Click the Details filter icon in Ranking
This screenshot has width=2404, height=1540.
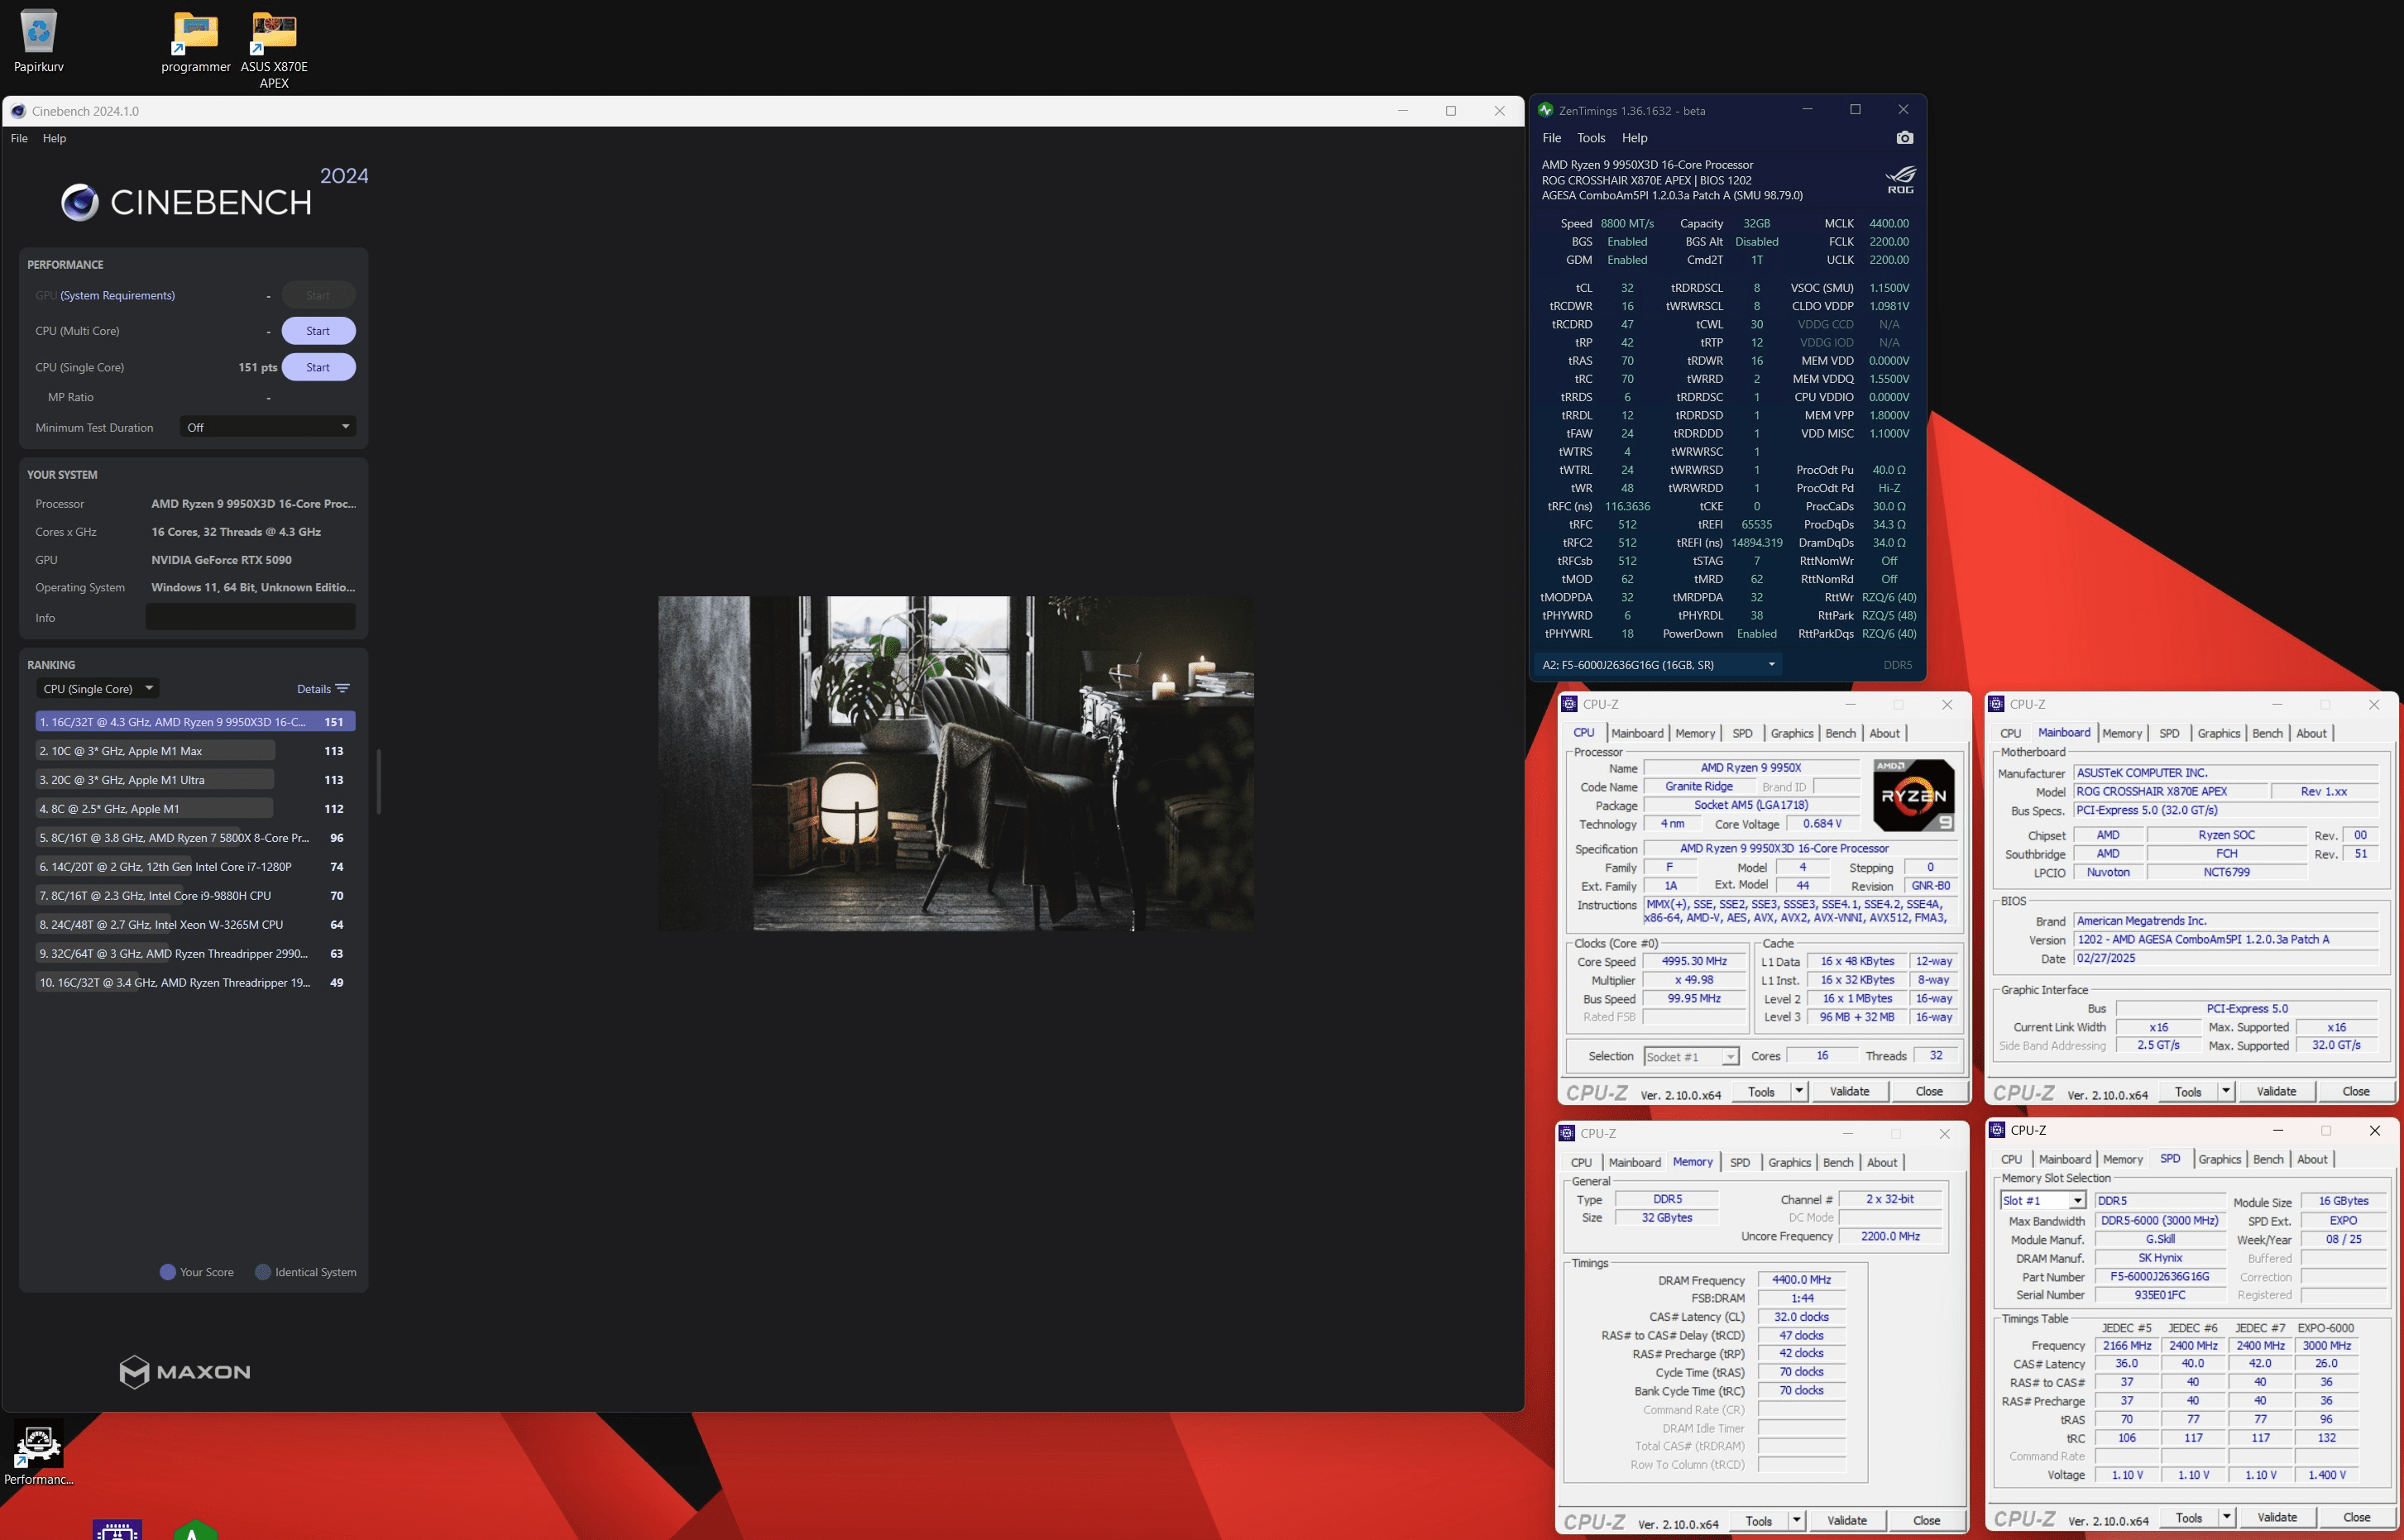click(343, 689)
